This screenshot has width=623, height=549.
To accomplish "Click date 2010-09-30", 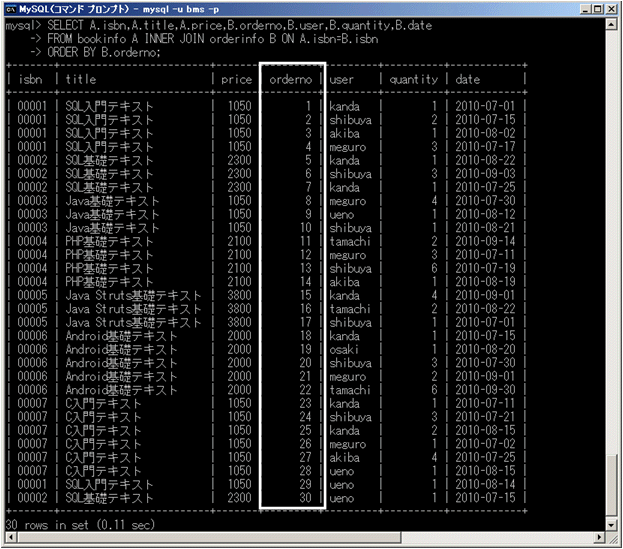I will (485, 390).
